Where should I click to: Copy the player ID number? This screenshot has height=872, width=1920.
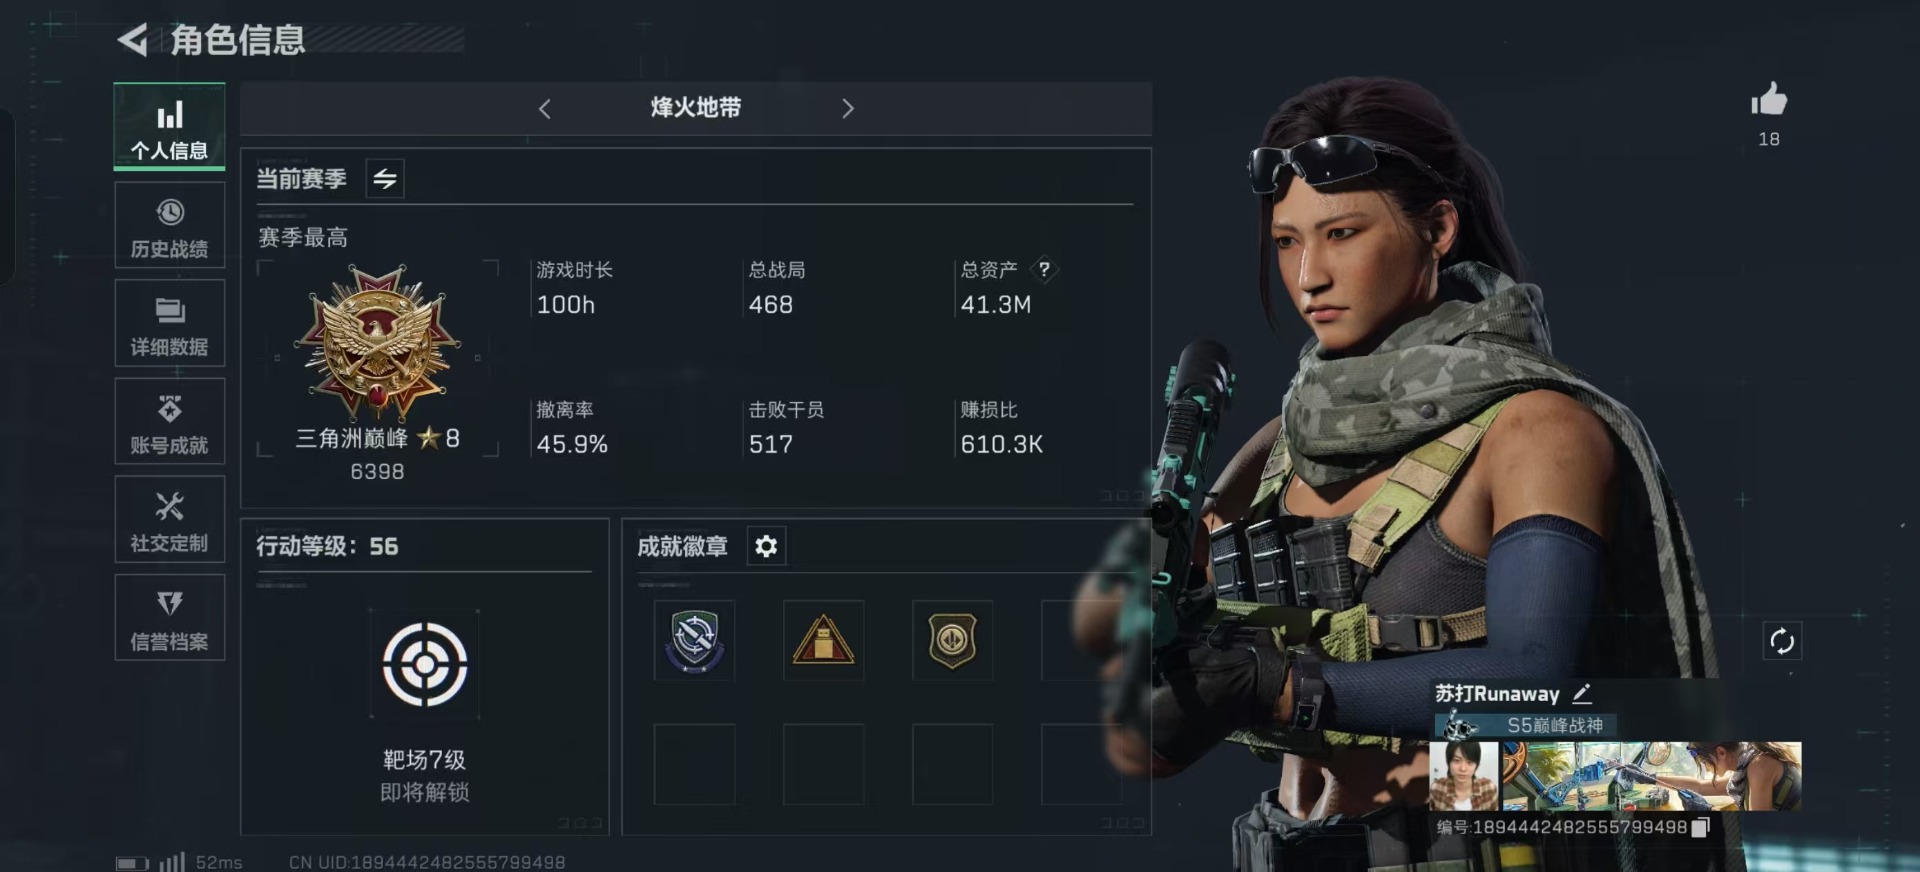tap(1701, 827)
